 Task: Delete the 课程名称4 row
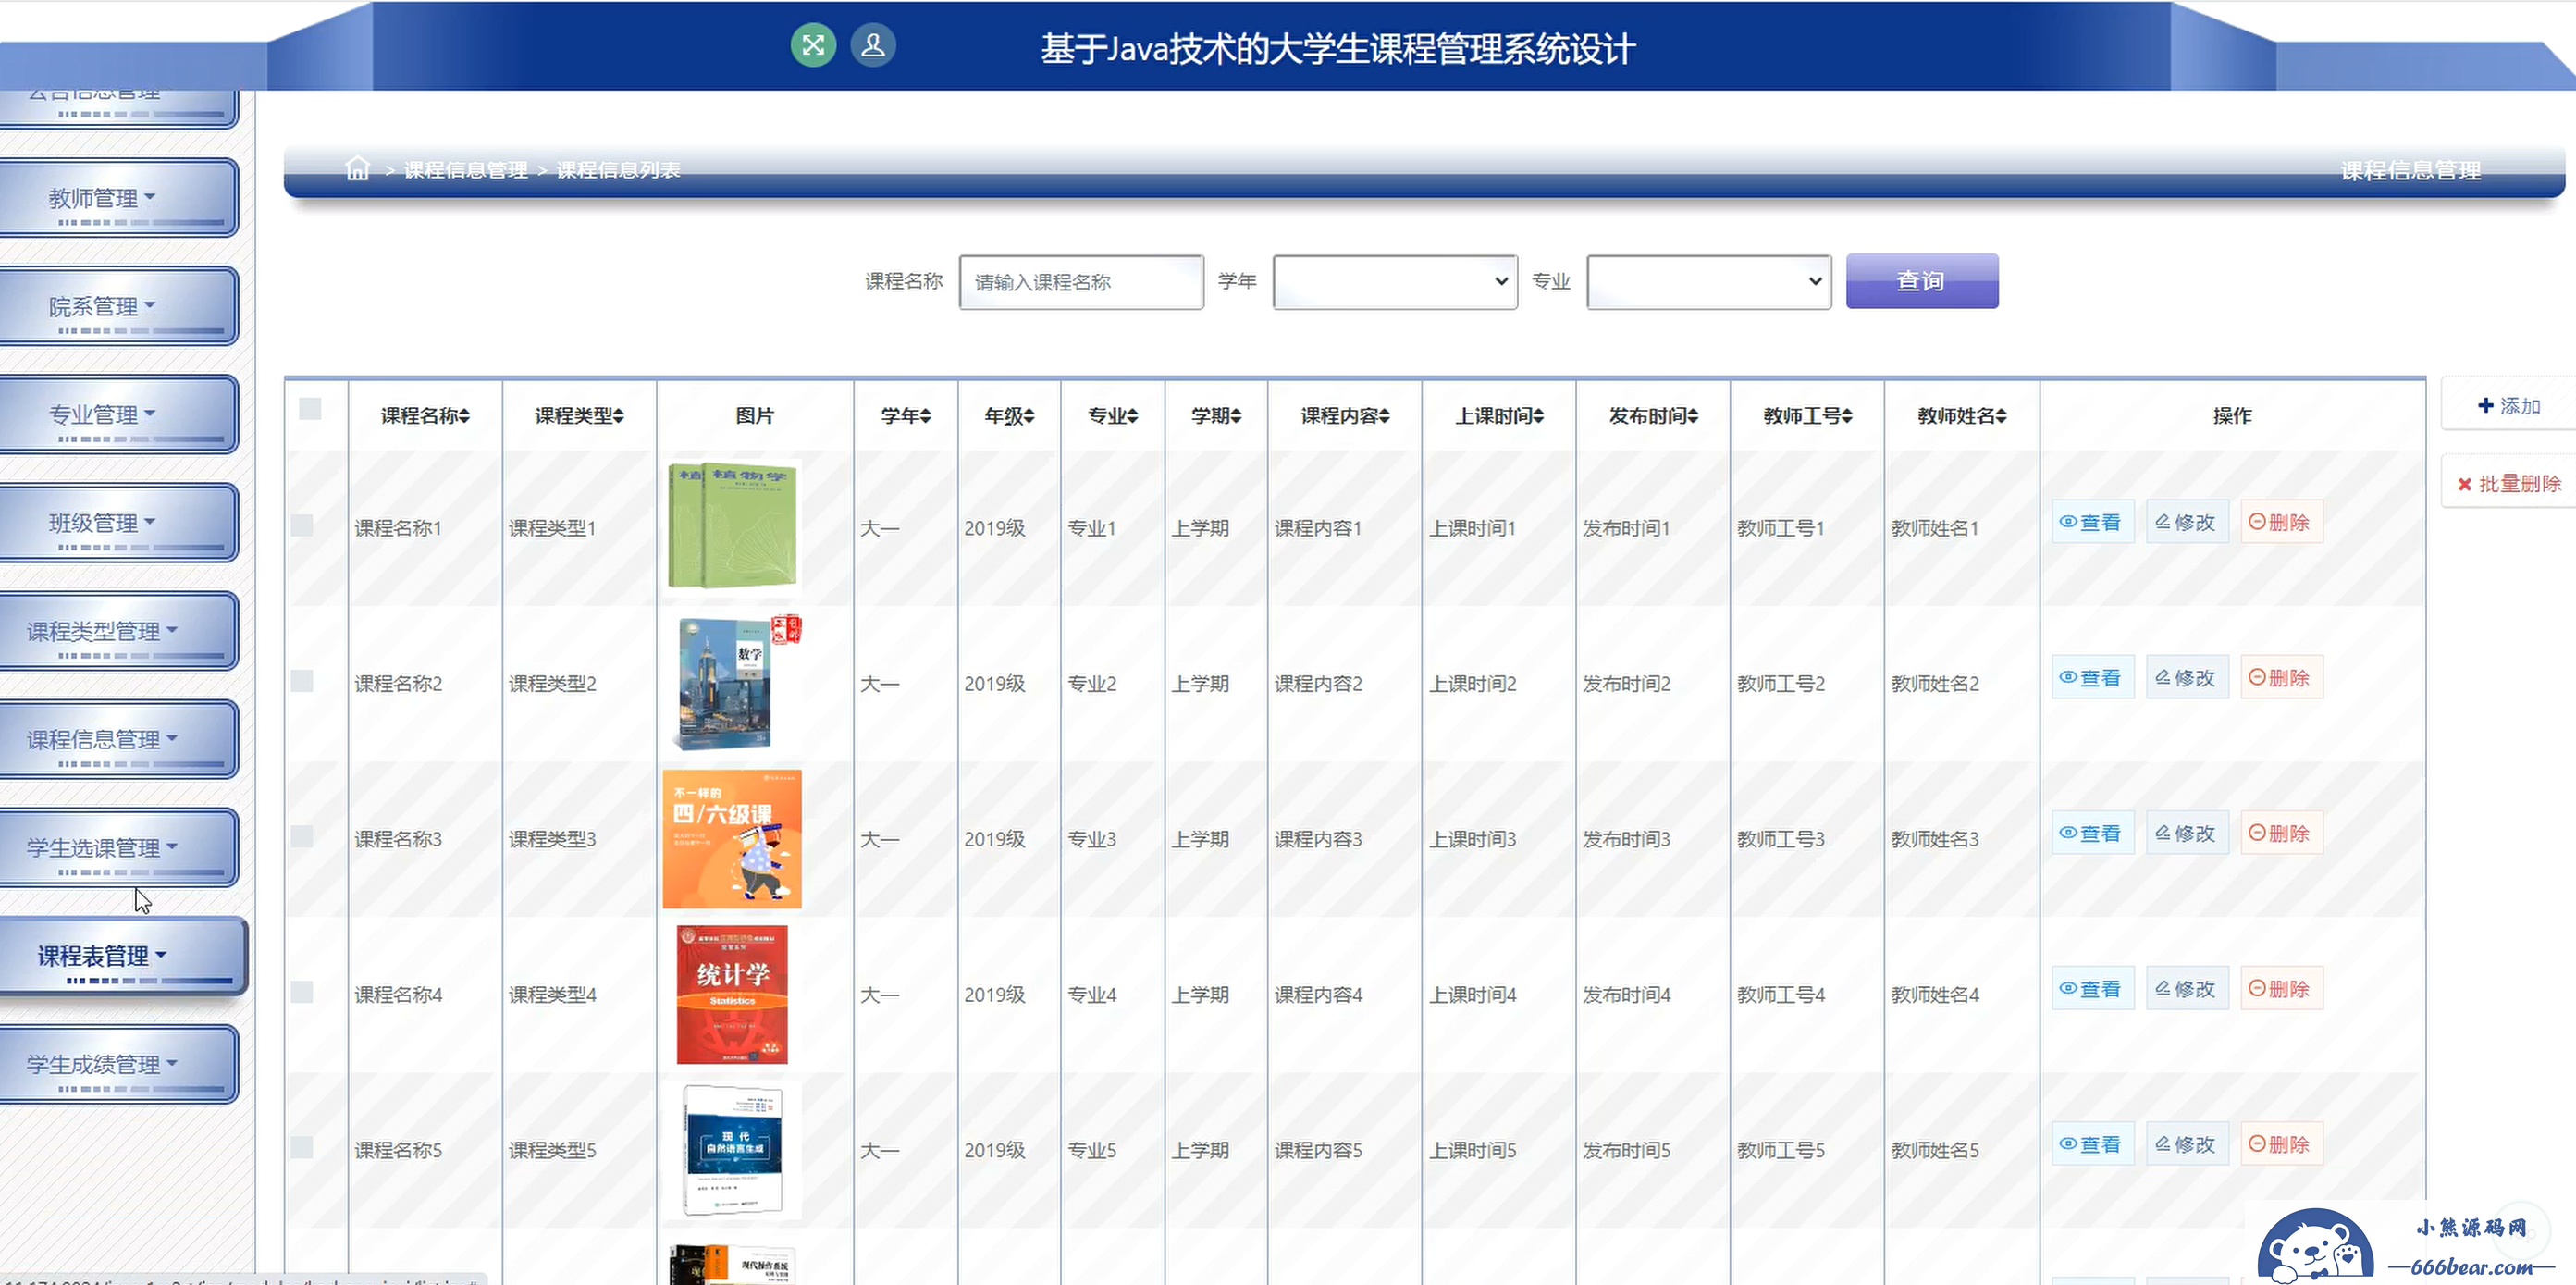point(2281,988)
